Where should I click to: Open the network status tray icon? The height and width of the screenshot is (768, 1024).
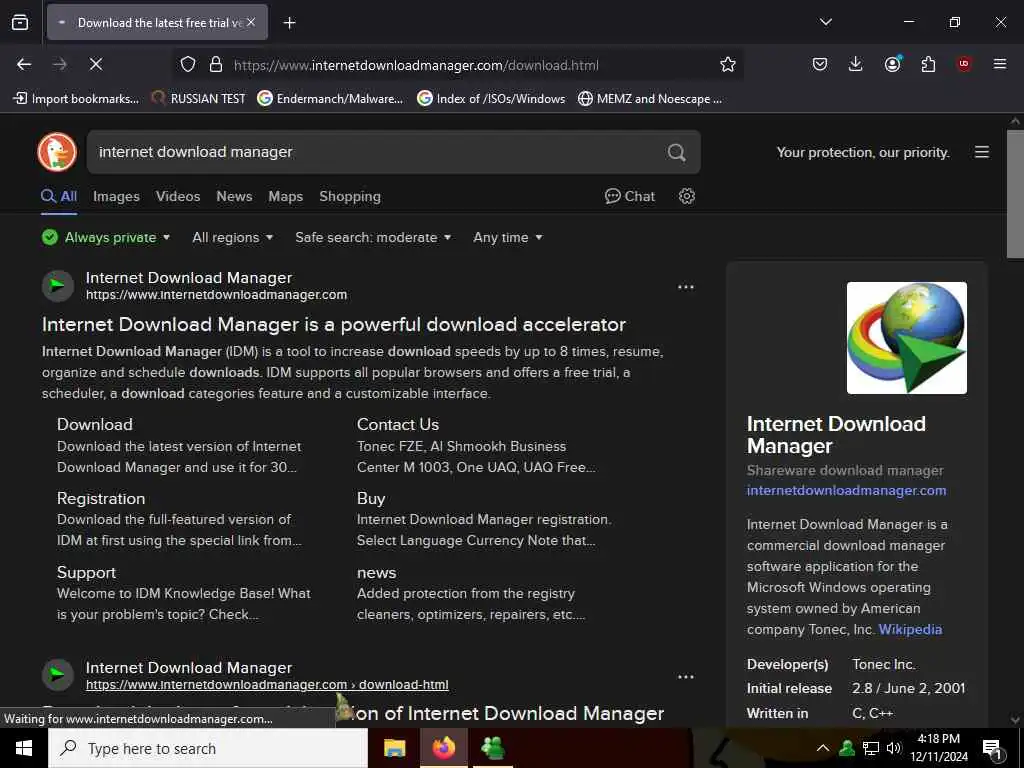pos(871,748)
